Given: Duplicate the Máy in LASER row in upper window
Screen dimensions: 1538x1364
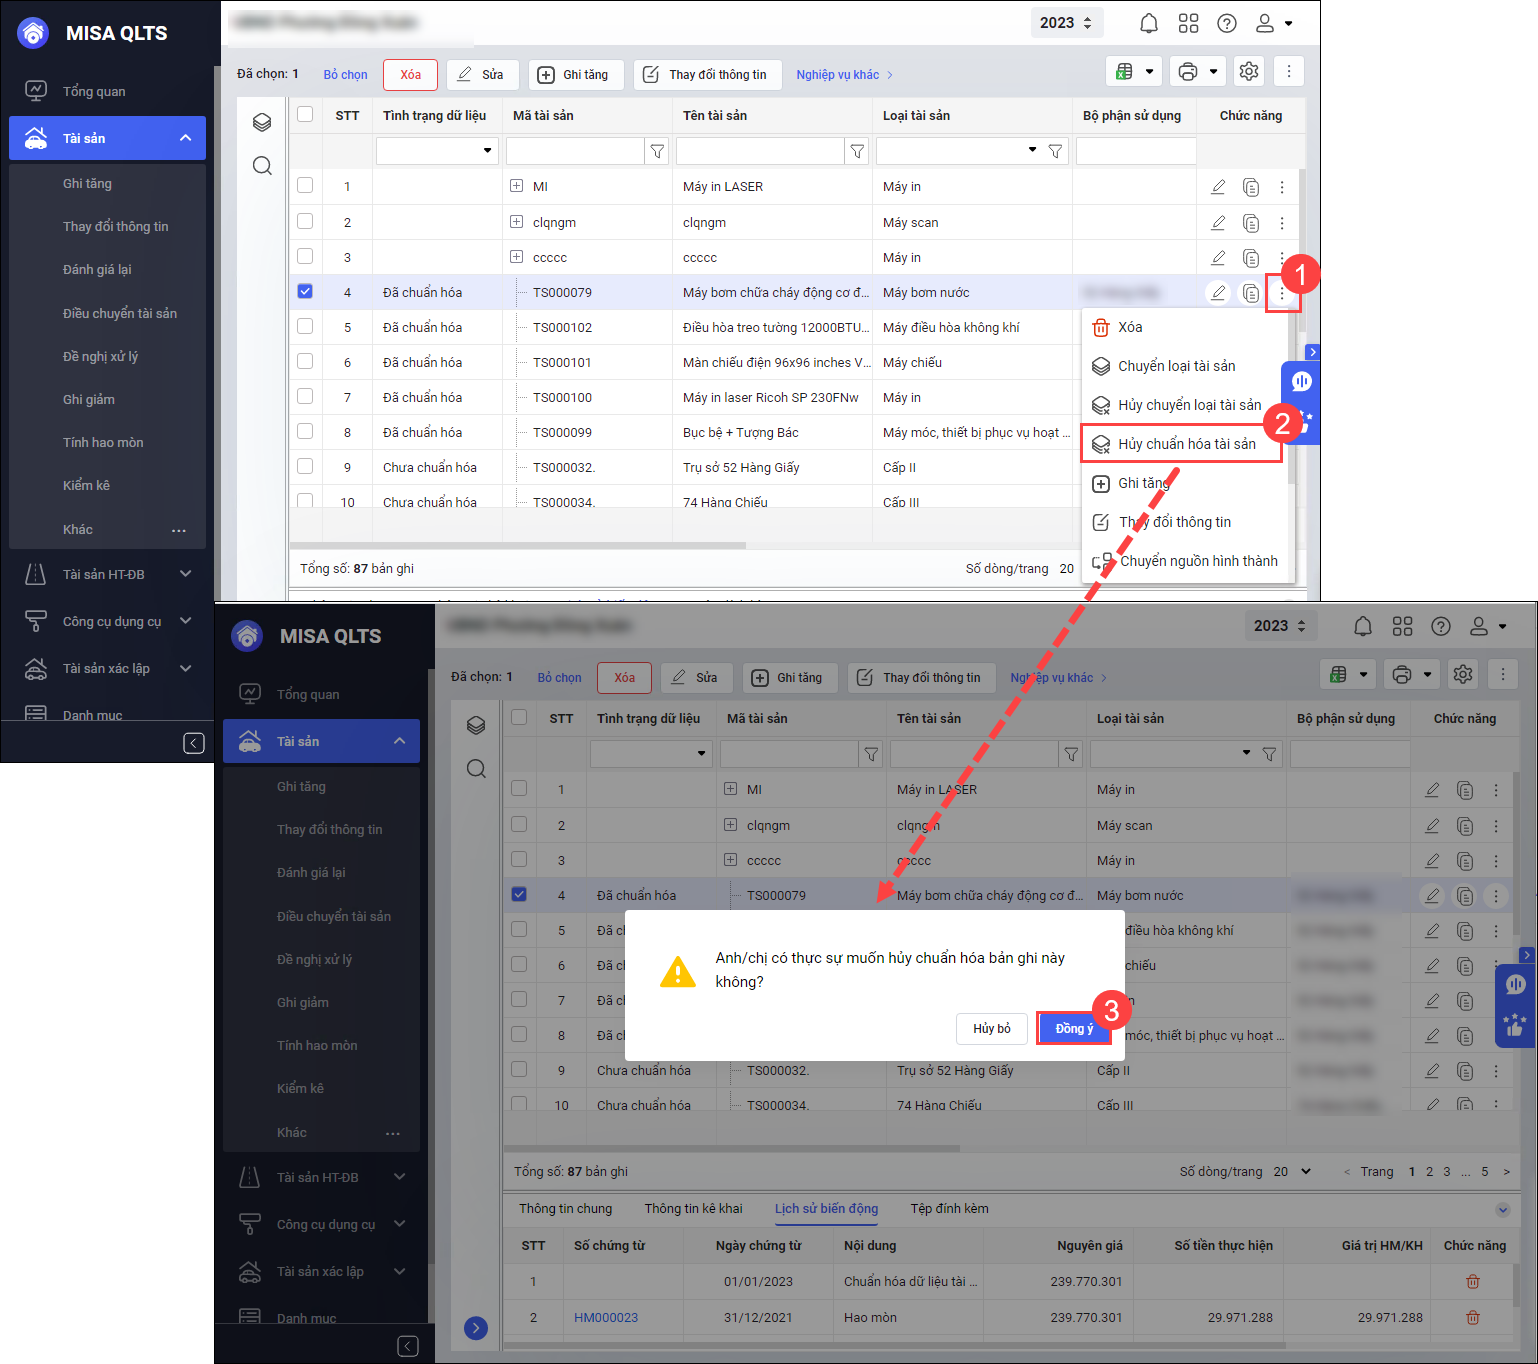Looking at the screenshot, I should tap(1250, 187).
